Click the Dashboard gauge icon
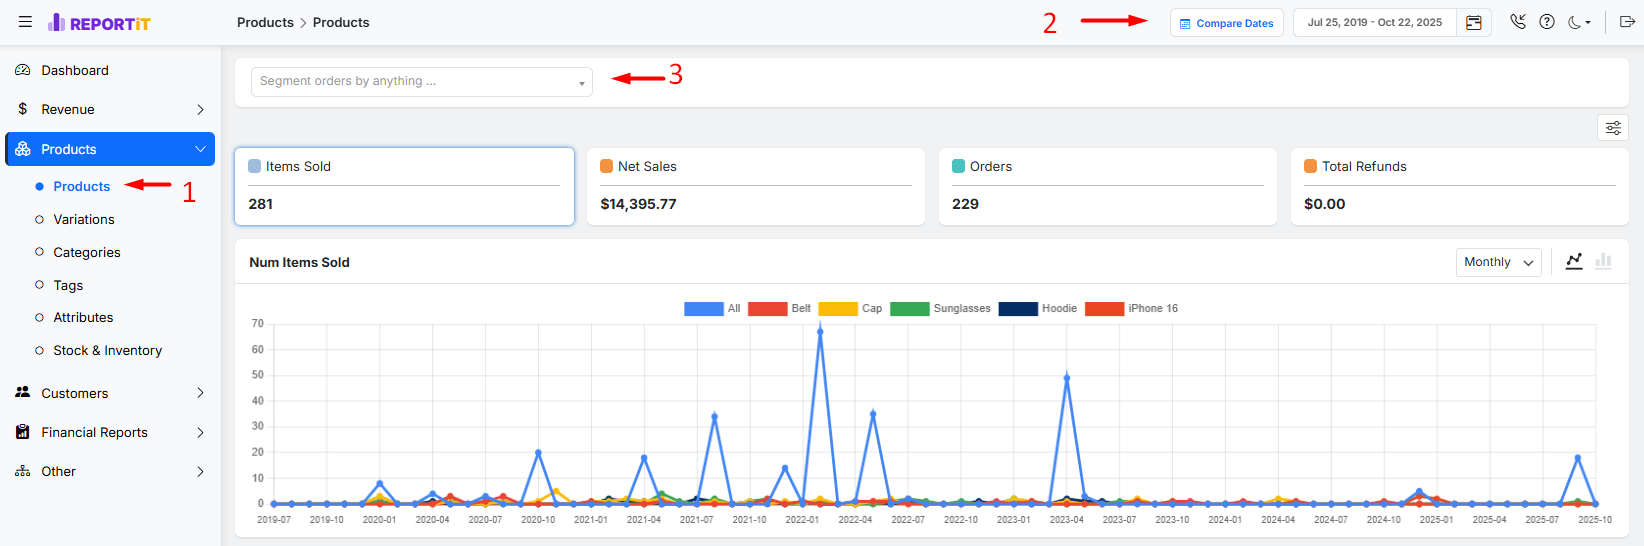Viewport: 1644px width, 546px height. pos(23,70)
